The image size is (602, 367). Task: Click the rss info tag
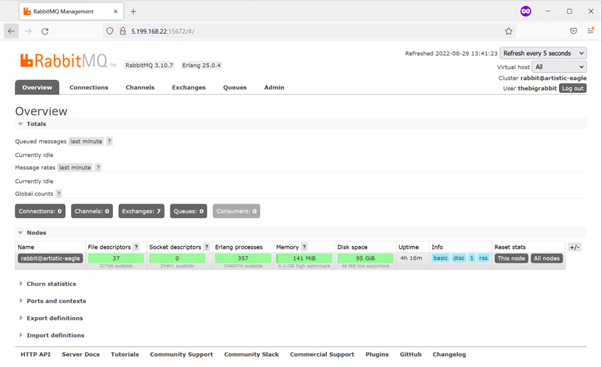[x=483, y=258]
